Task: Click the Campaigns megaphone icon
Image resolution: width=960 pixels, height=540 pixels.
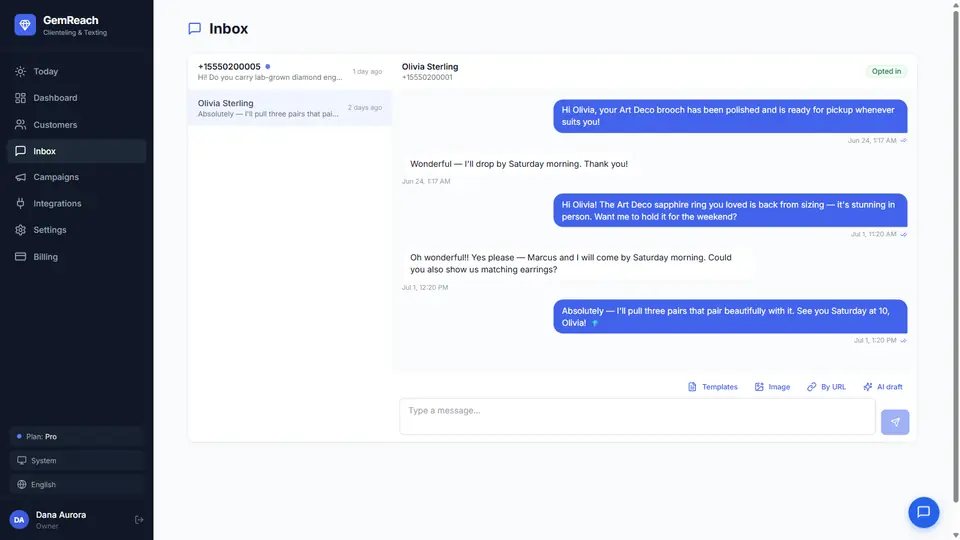Action: [x=20, y=177]
